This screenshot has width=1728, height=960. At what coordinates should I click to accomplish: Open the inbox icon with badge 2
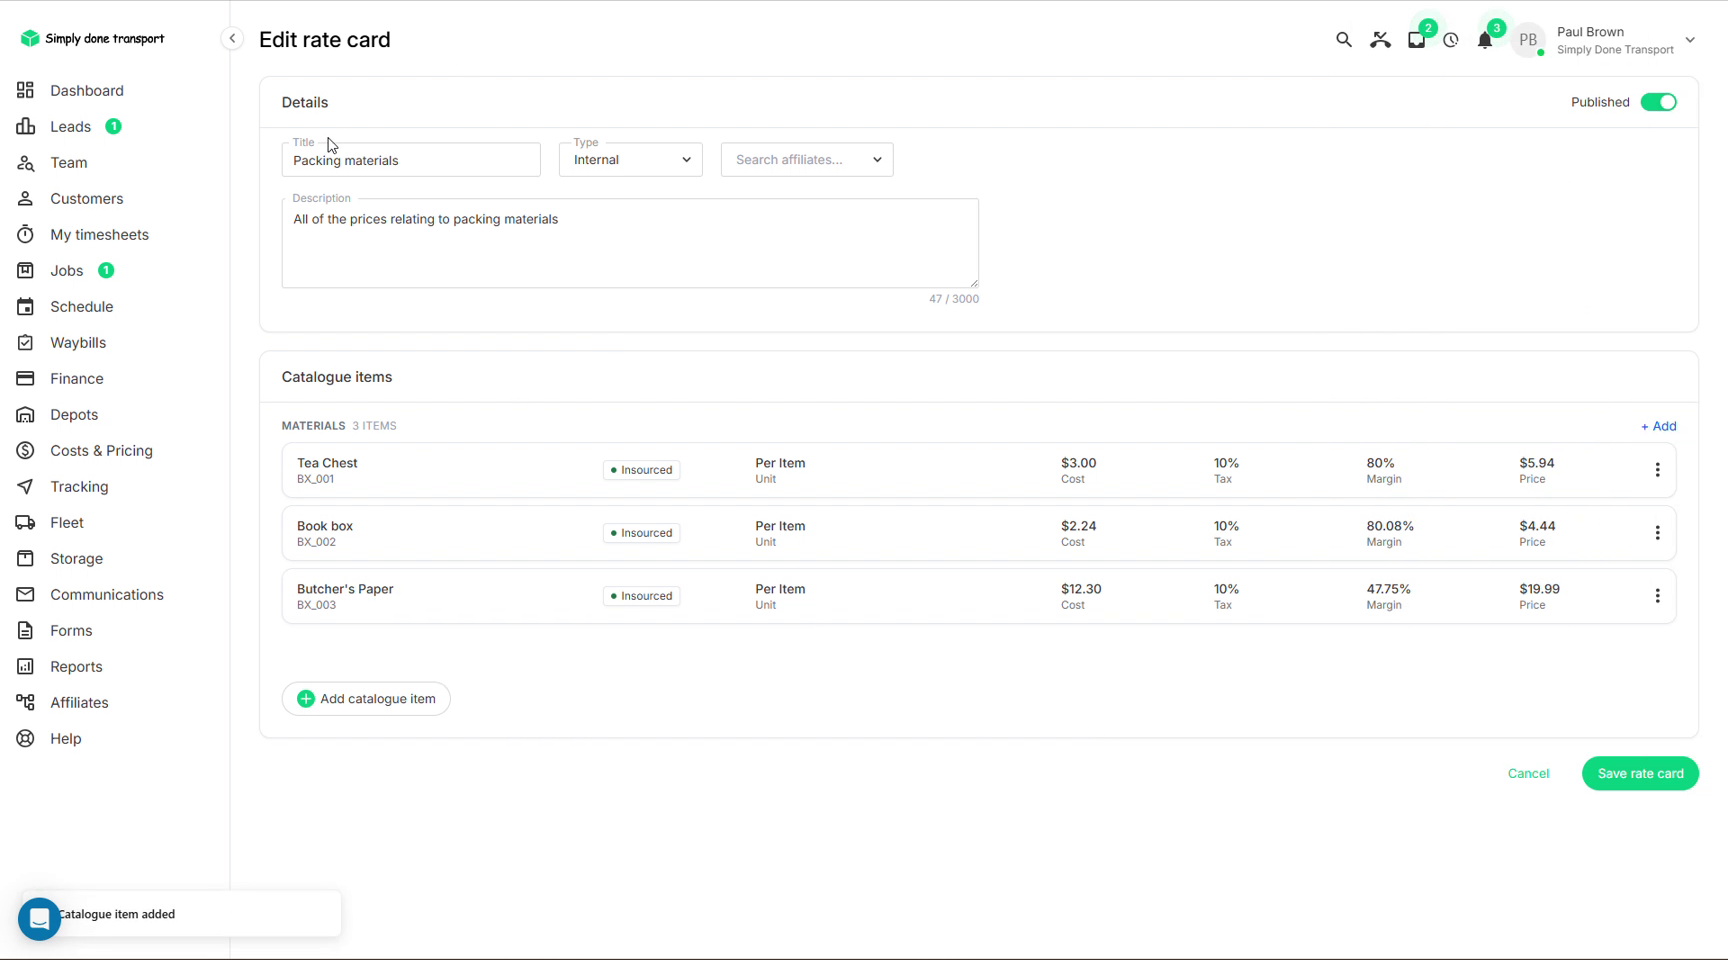tap(1417, 40)
